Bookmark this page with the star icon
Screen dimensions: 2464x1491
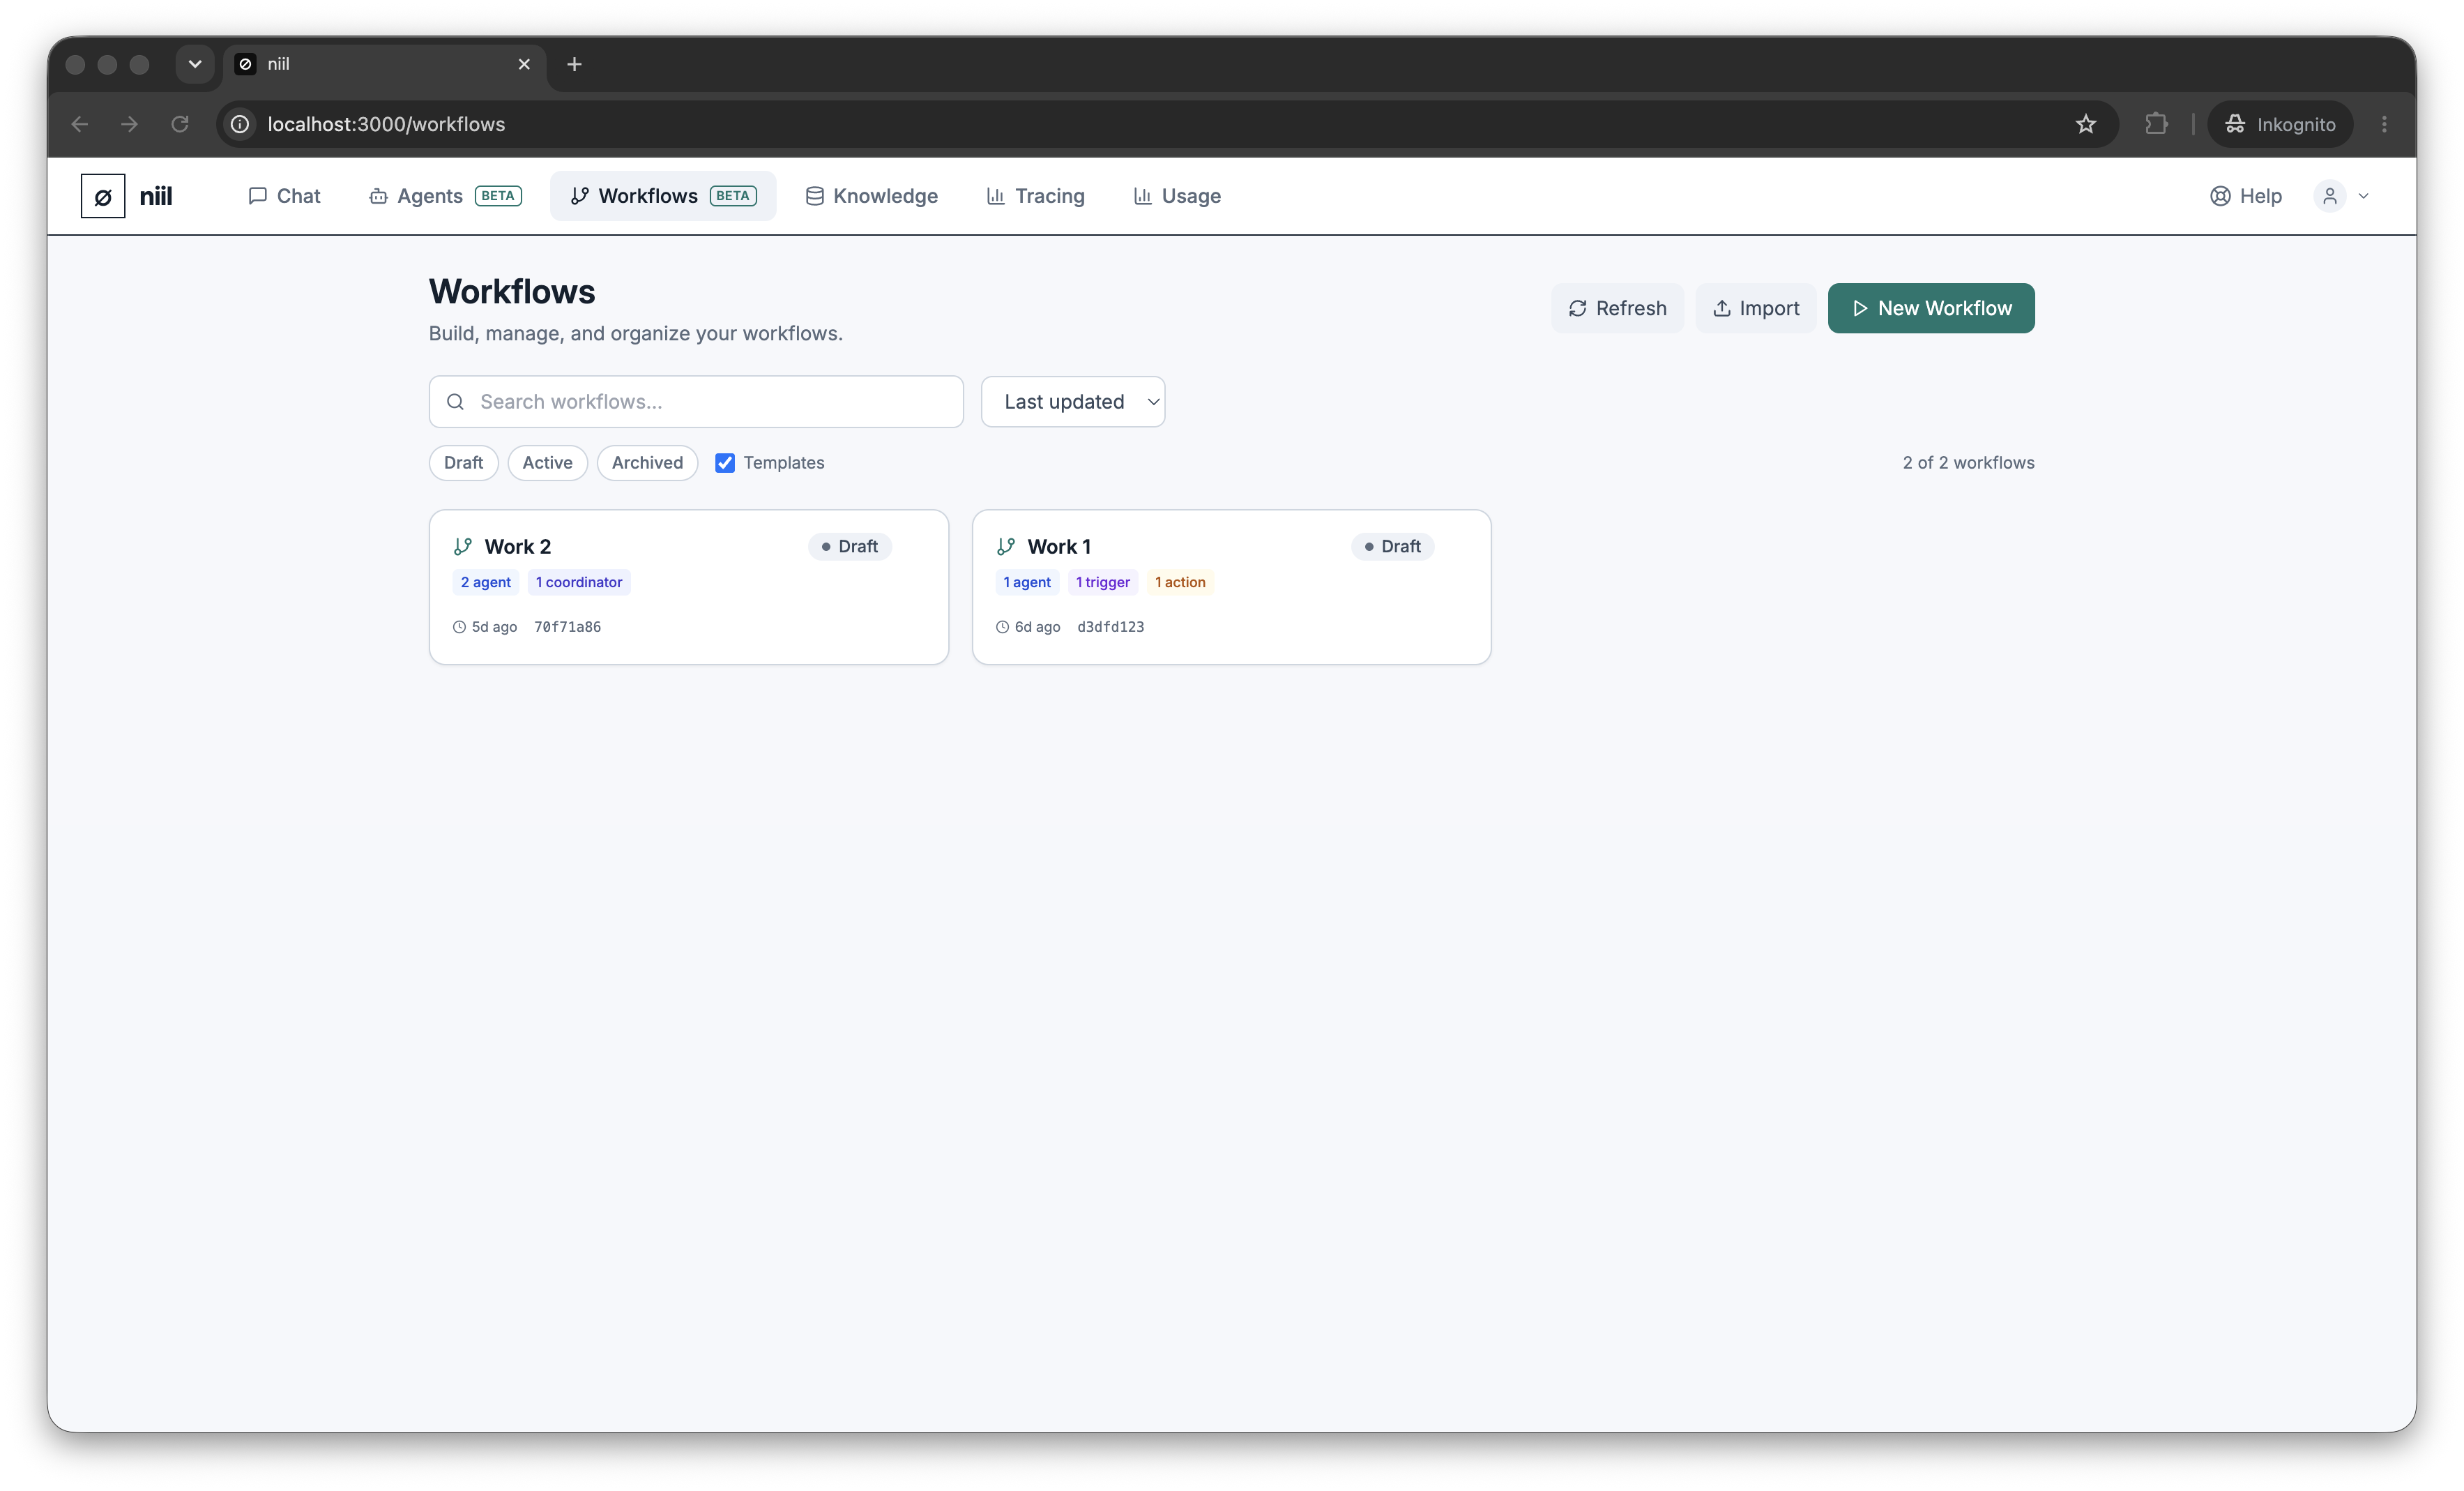pos(2086,124)
